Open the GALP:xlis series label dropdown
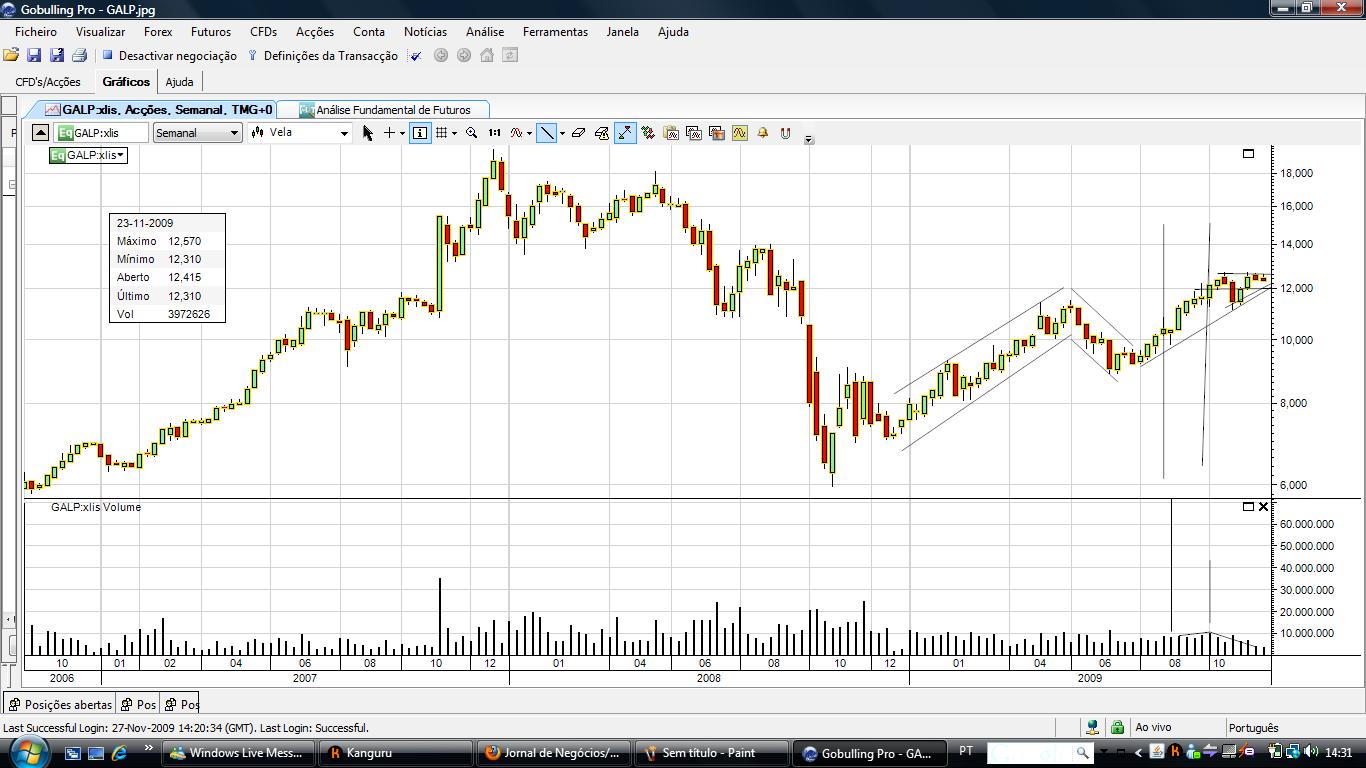The width and height of the screenshot is (1366, 768). [89, 155]
